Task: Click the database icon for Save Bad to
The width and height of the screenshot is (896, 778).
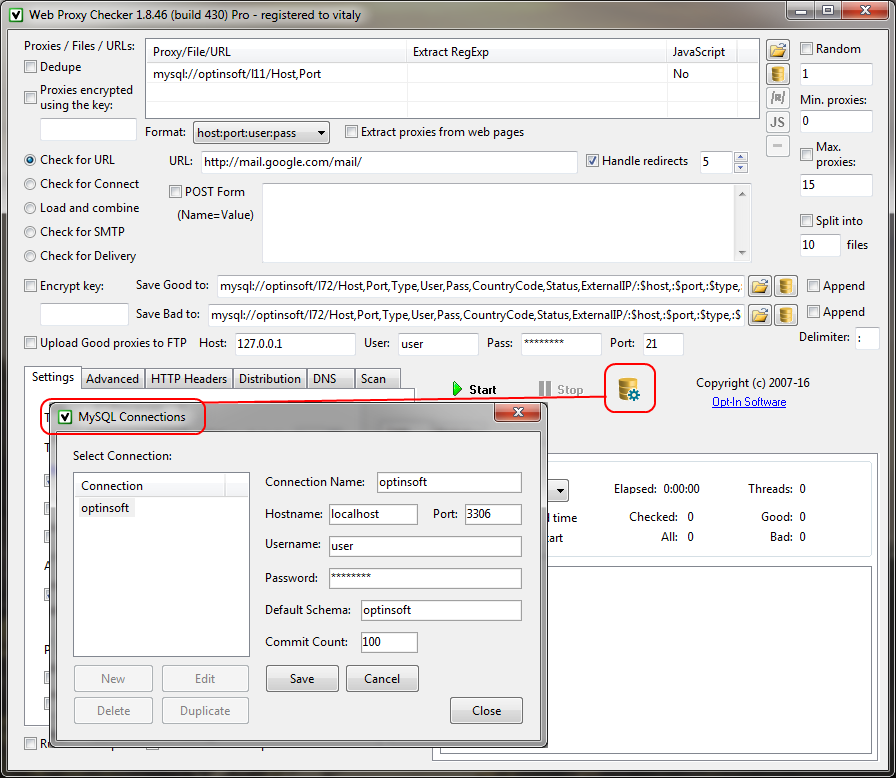Action: coord(785,315)
